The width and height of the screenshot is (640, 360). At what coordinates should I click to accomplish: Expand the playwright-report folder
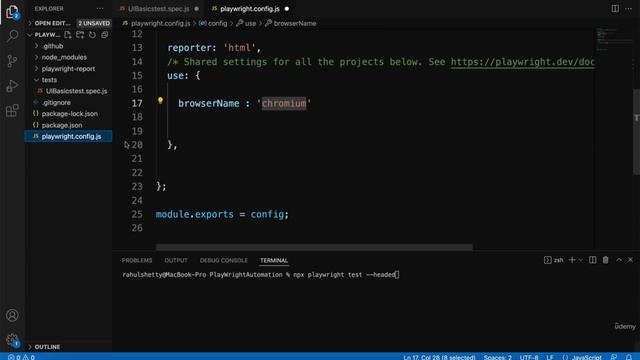(x=68, y=69)
